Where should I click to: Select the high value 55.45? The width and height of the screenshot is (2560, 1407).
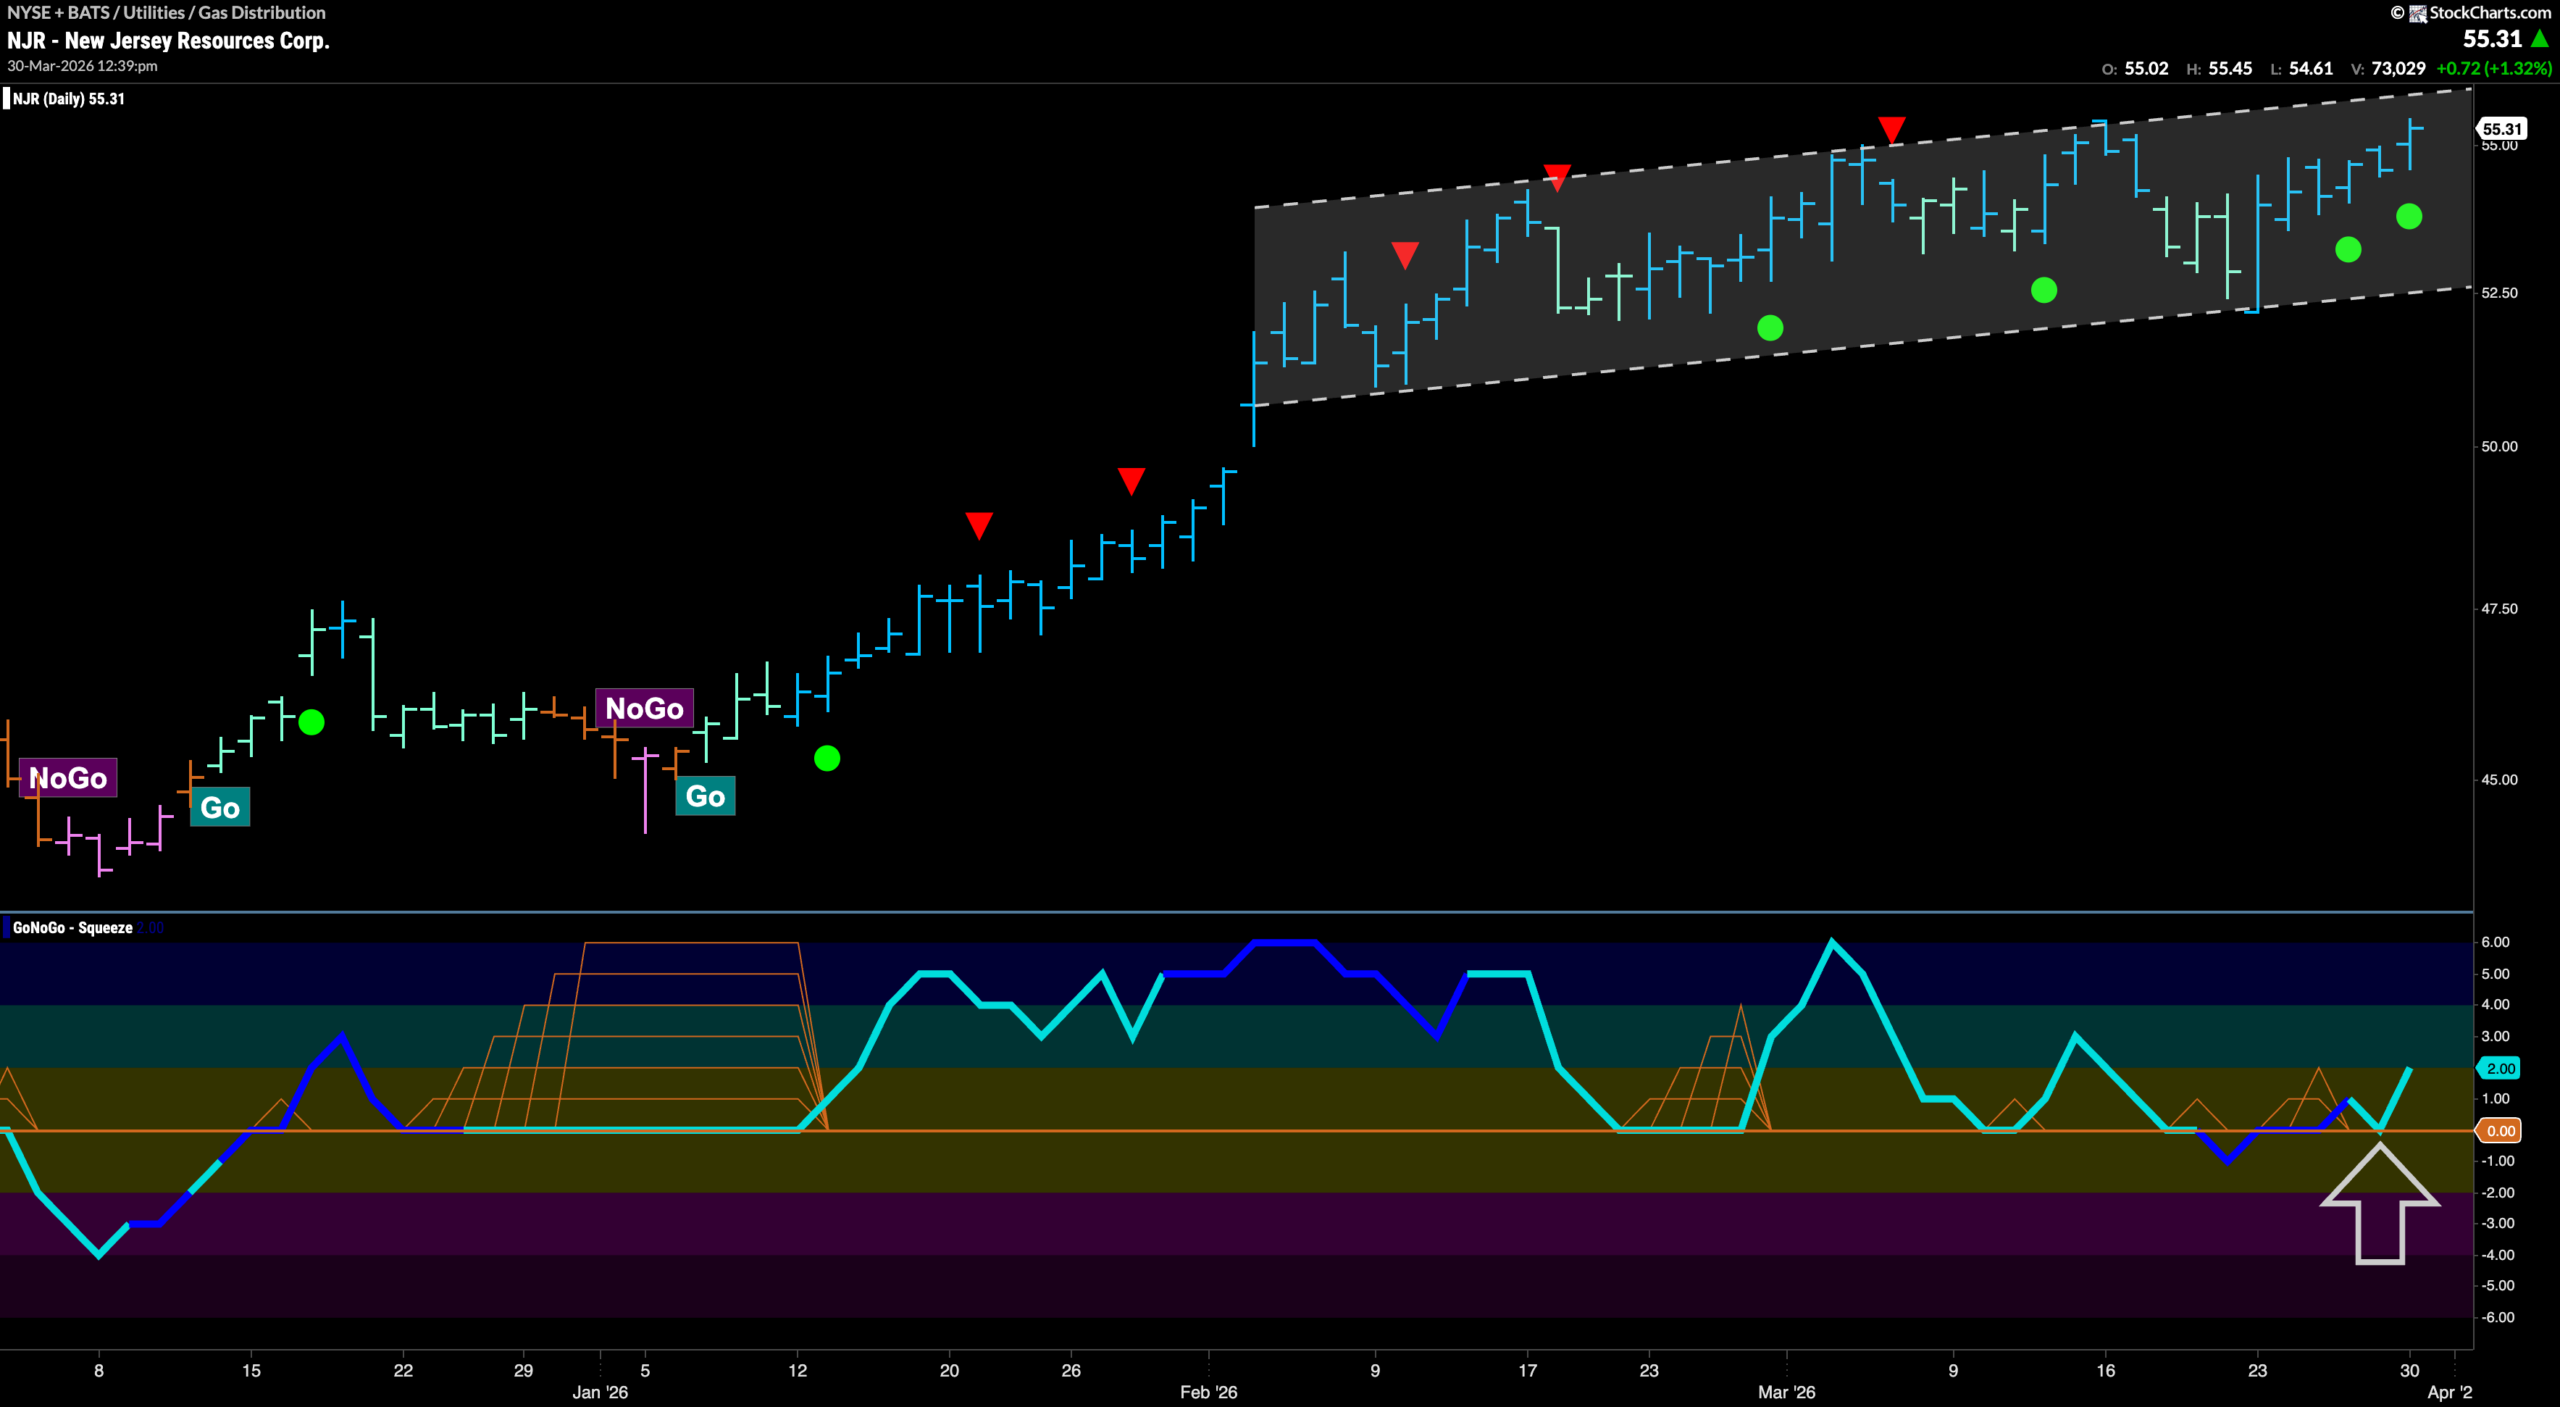2230,69
